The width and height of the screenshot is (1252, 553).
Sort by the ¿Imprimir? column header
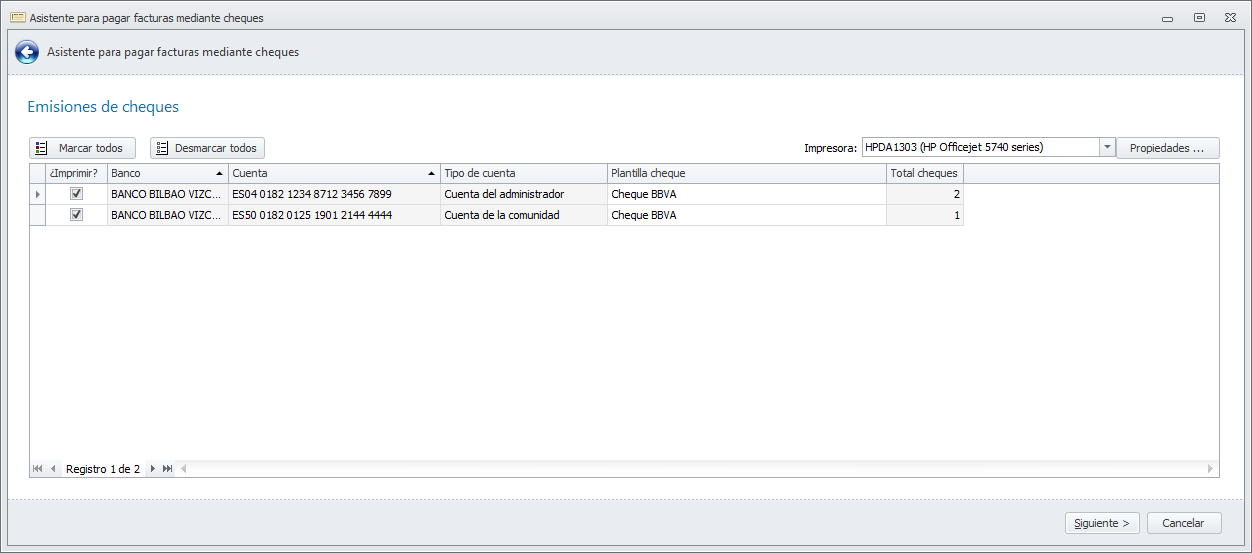coord(77,173)
